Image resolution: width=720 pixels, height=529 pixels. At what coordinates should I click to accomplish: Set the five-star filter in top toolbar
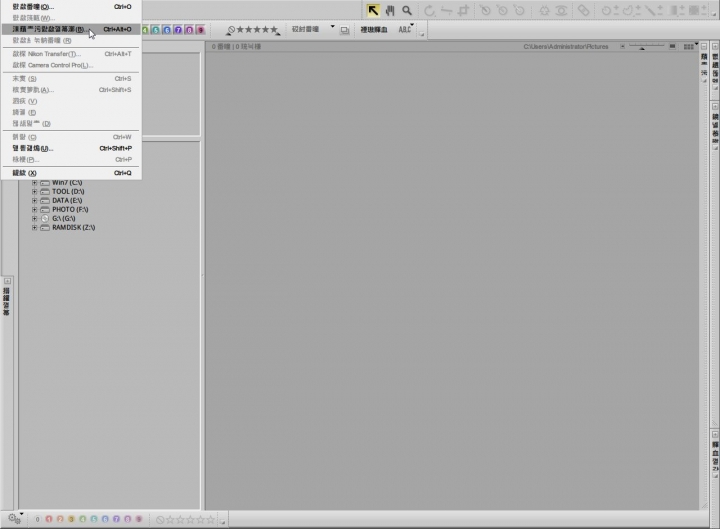click(274, 30)
